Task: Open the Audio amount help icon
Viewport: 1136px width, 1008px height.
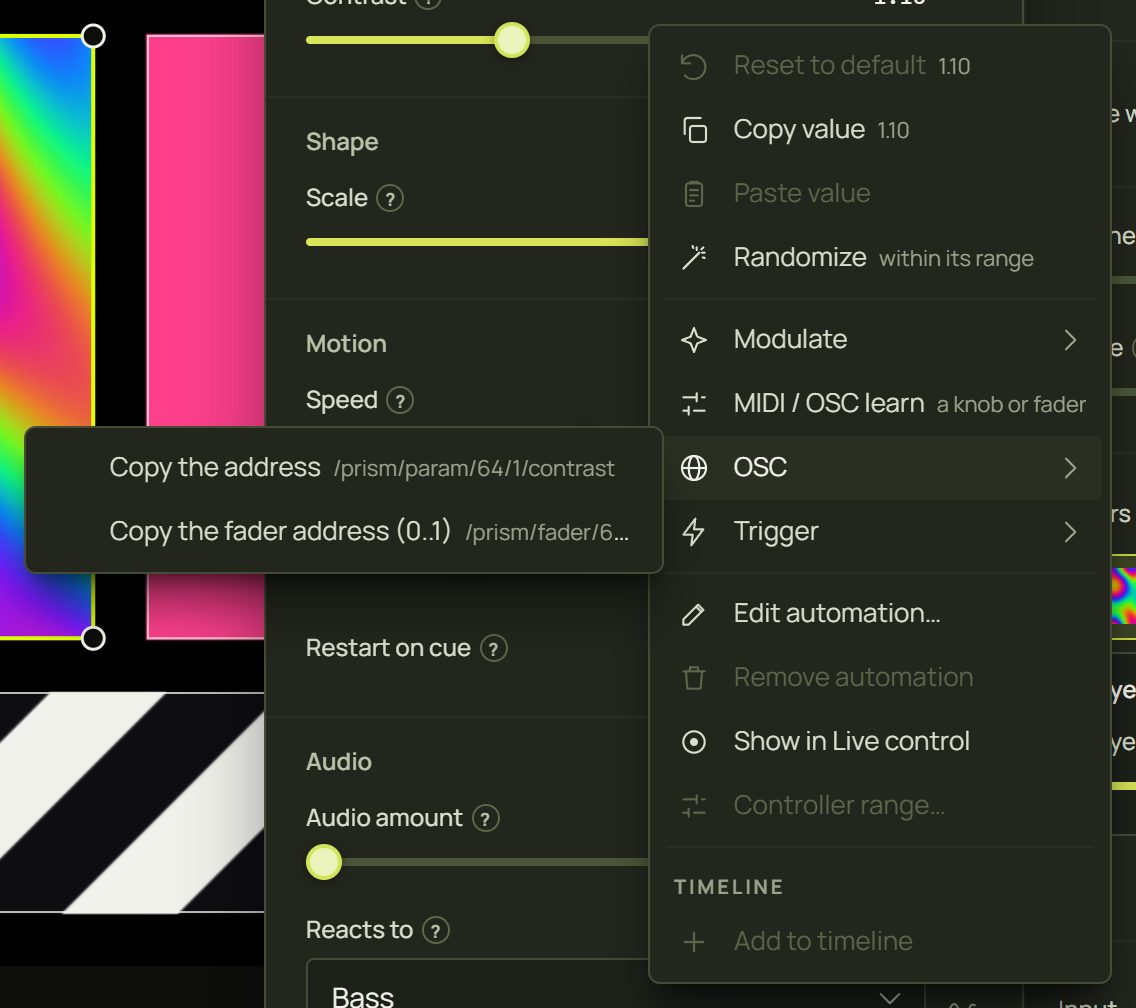Action: [x=485, y=819]
